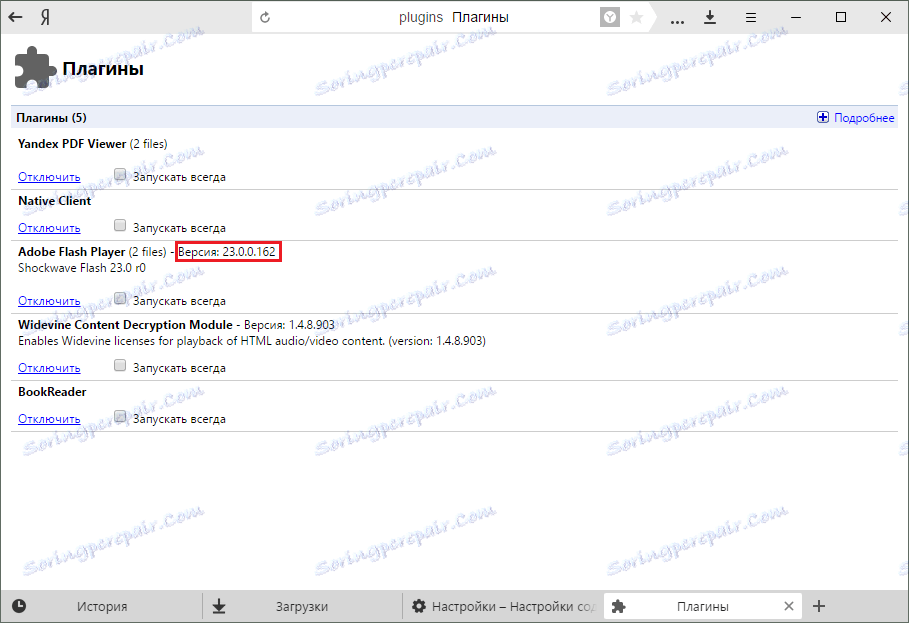The width and height of the screenshot is (909, 623).
Task: Select the Adobe Flash Player plugin name
Action: (71, 252)
